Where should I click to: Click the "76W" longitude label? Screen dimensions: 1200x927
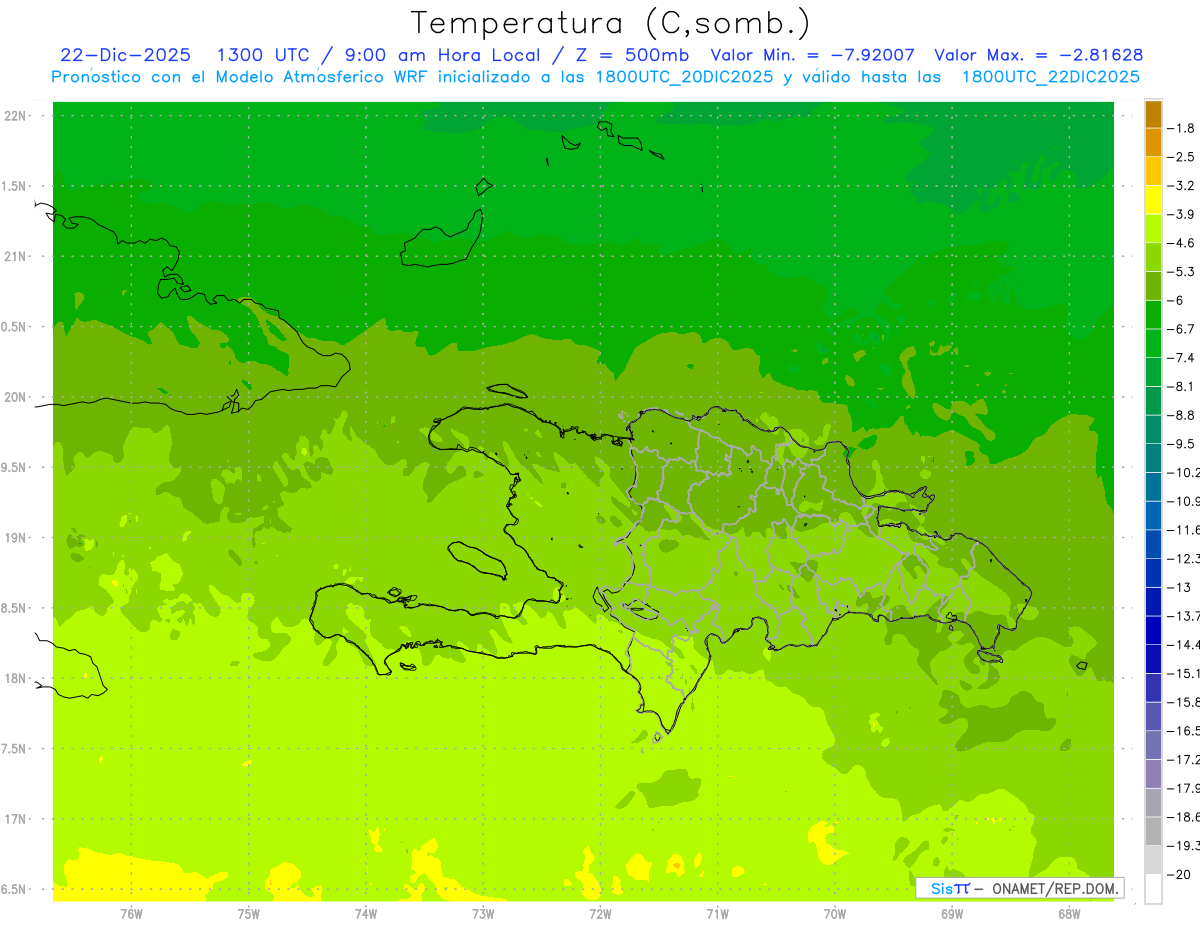131,913
